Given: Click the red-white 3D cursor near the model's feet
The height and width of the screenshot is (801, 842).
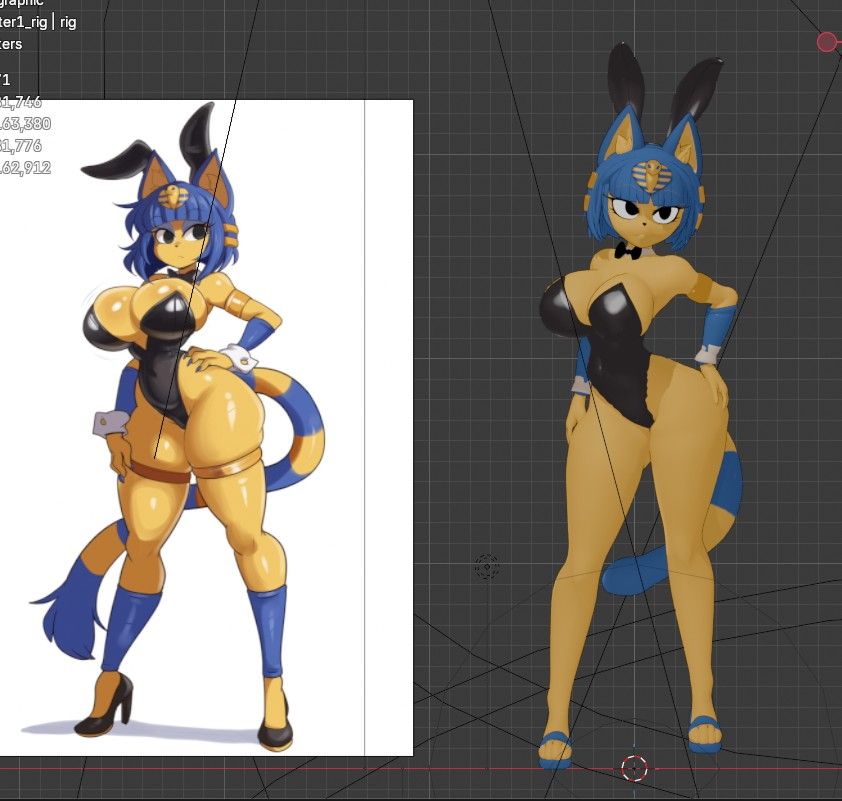Looking at the screenshot, I should tap(634, 768).
